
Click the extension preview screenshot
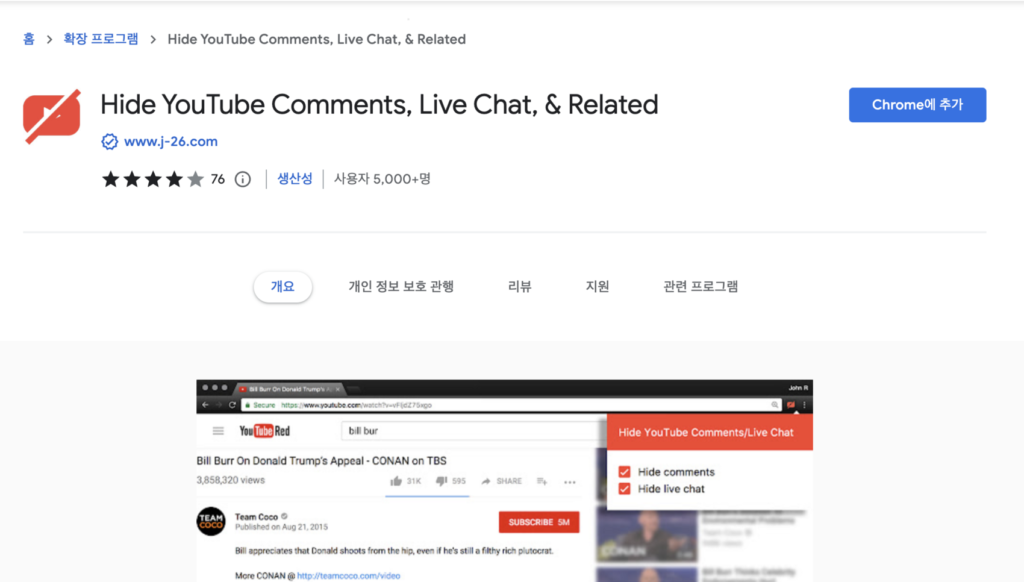pos(505,481)
